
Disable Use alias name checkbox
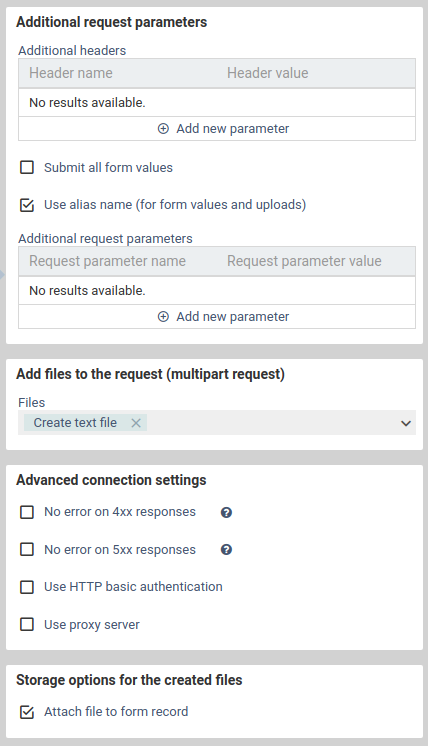[27, 205]
